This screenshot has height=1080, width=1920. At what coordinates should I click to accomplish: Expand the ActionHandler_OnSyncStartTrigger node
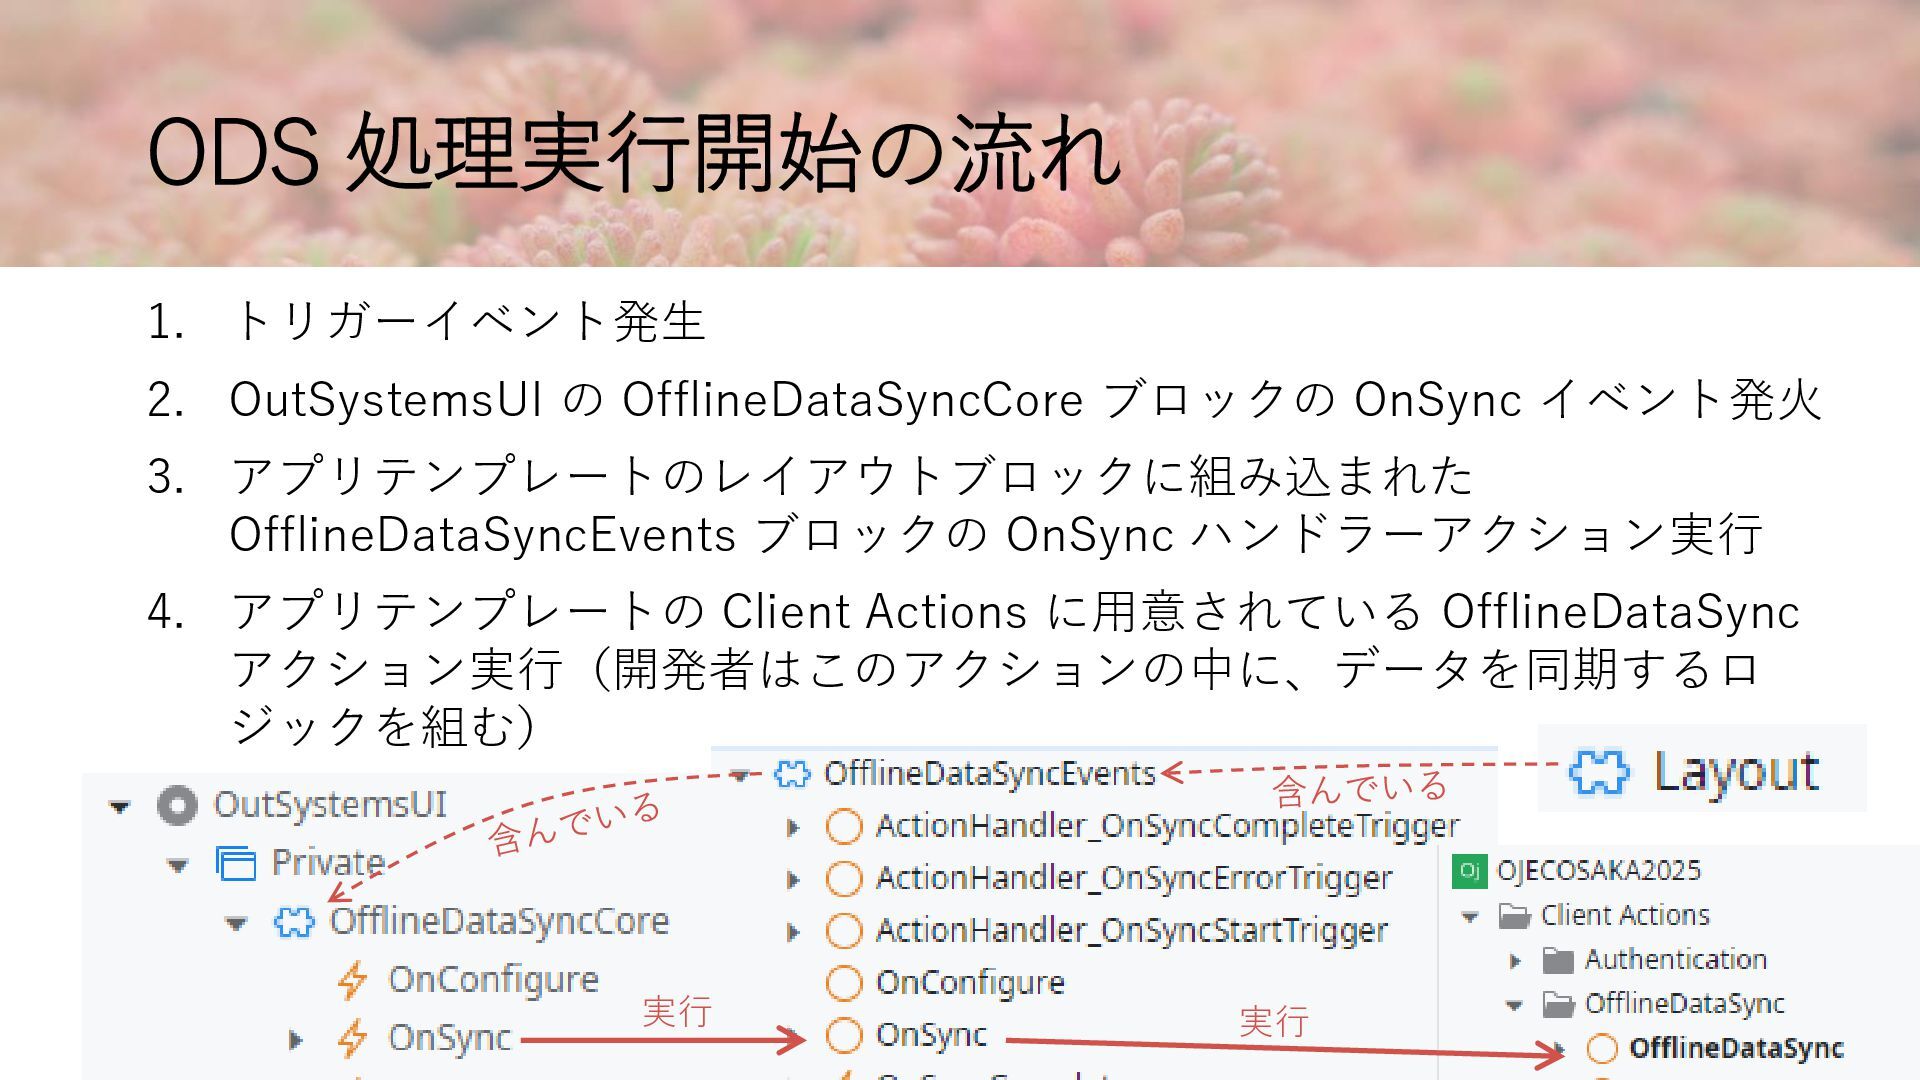(x=793, y=933)
